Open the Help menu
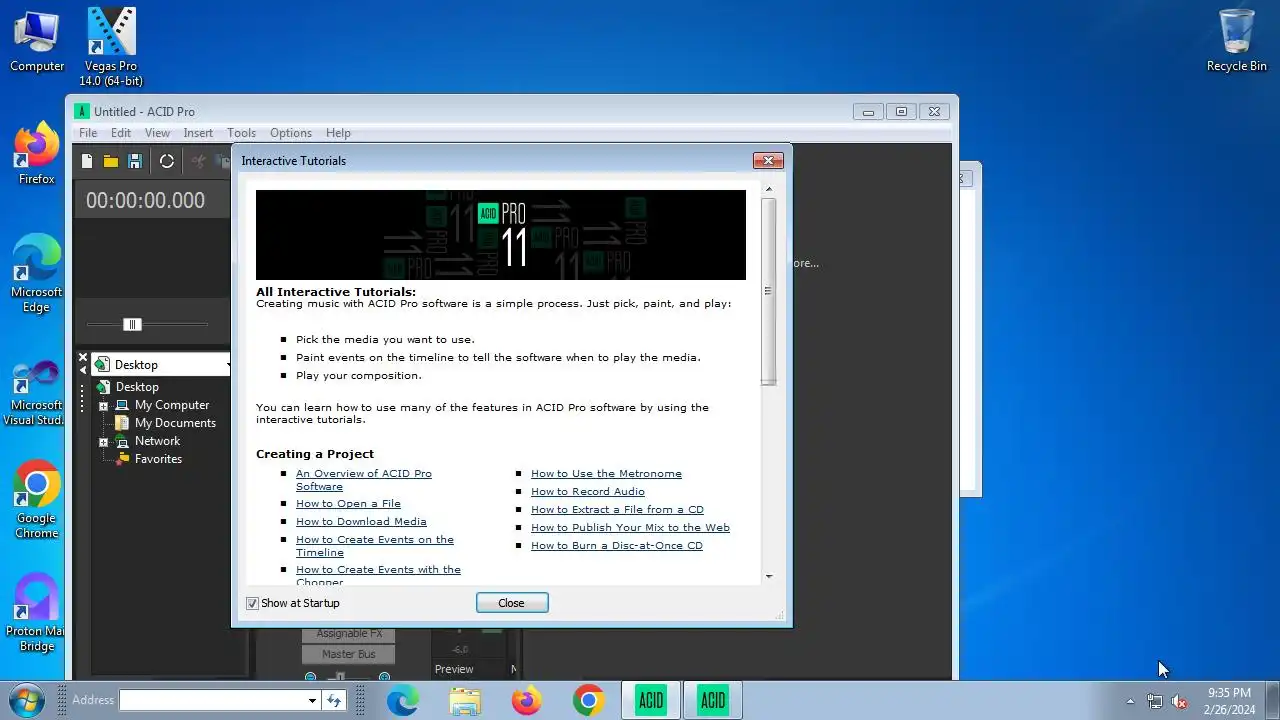1280x720 pixels. [338, 133]
